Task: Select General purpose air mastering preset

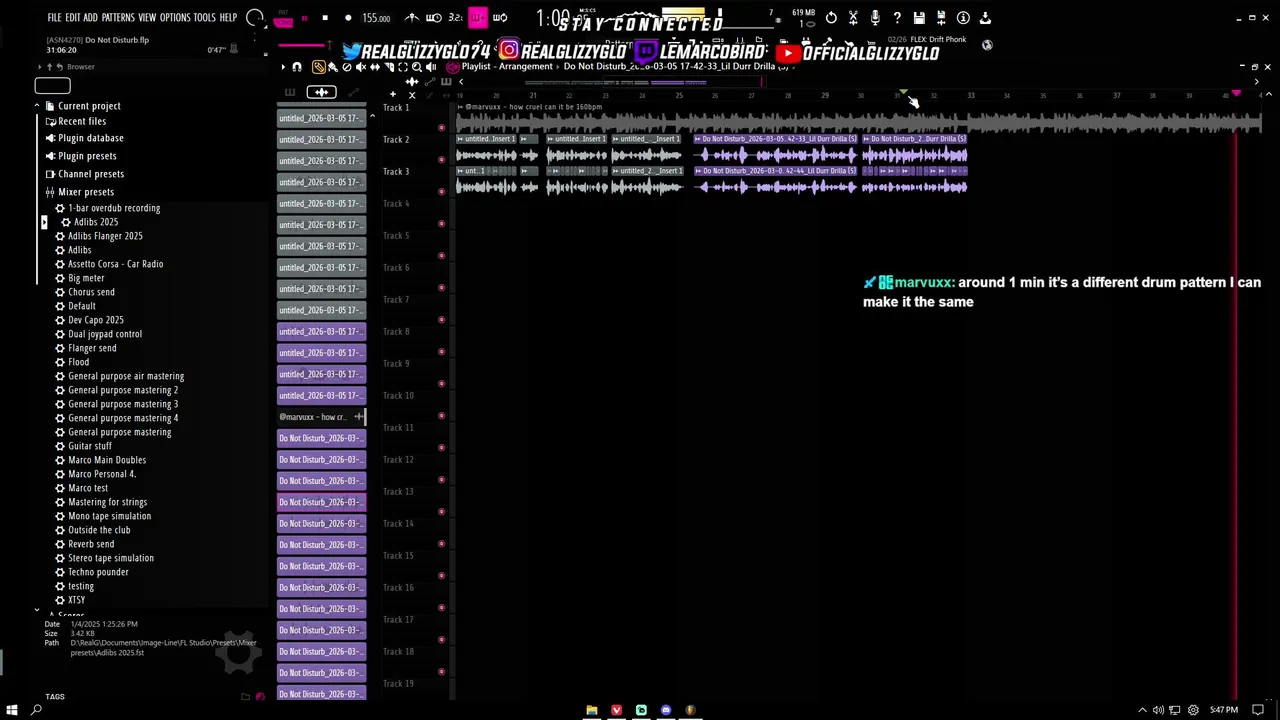Action: click(126, 376)
